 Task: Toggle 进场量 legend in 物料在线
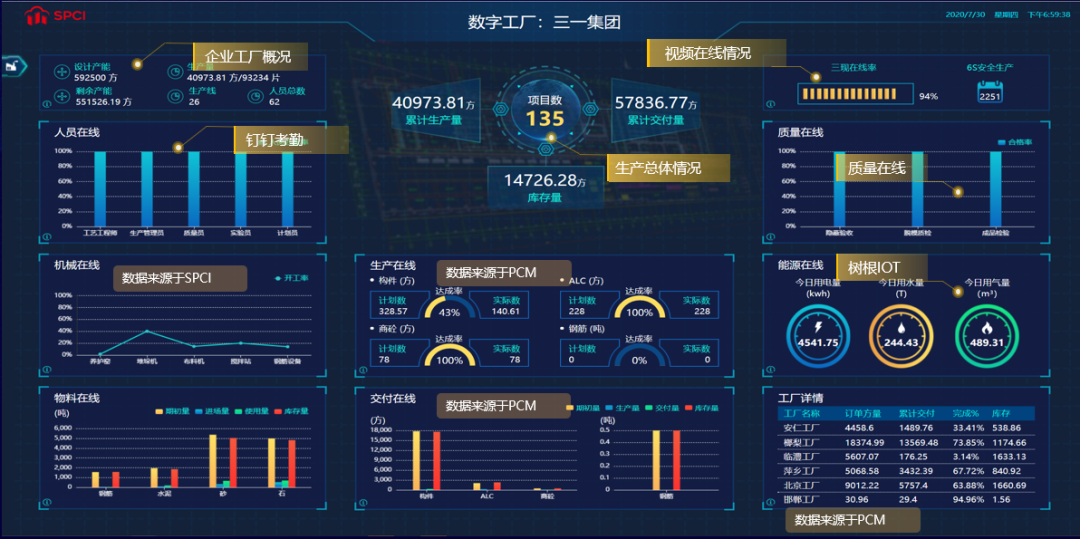click(211, 411)
